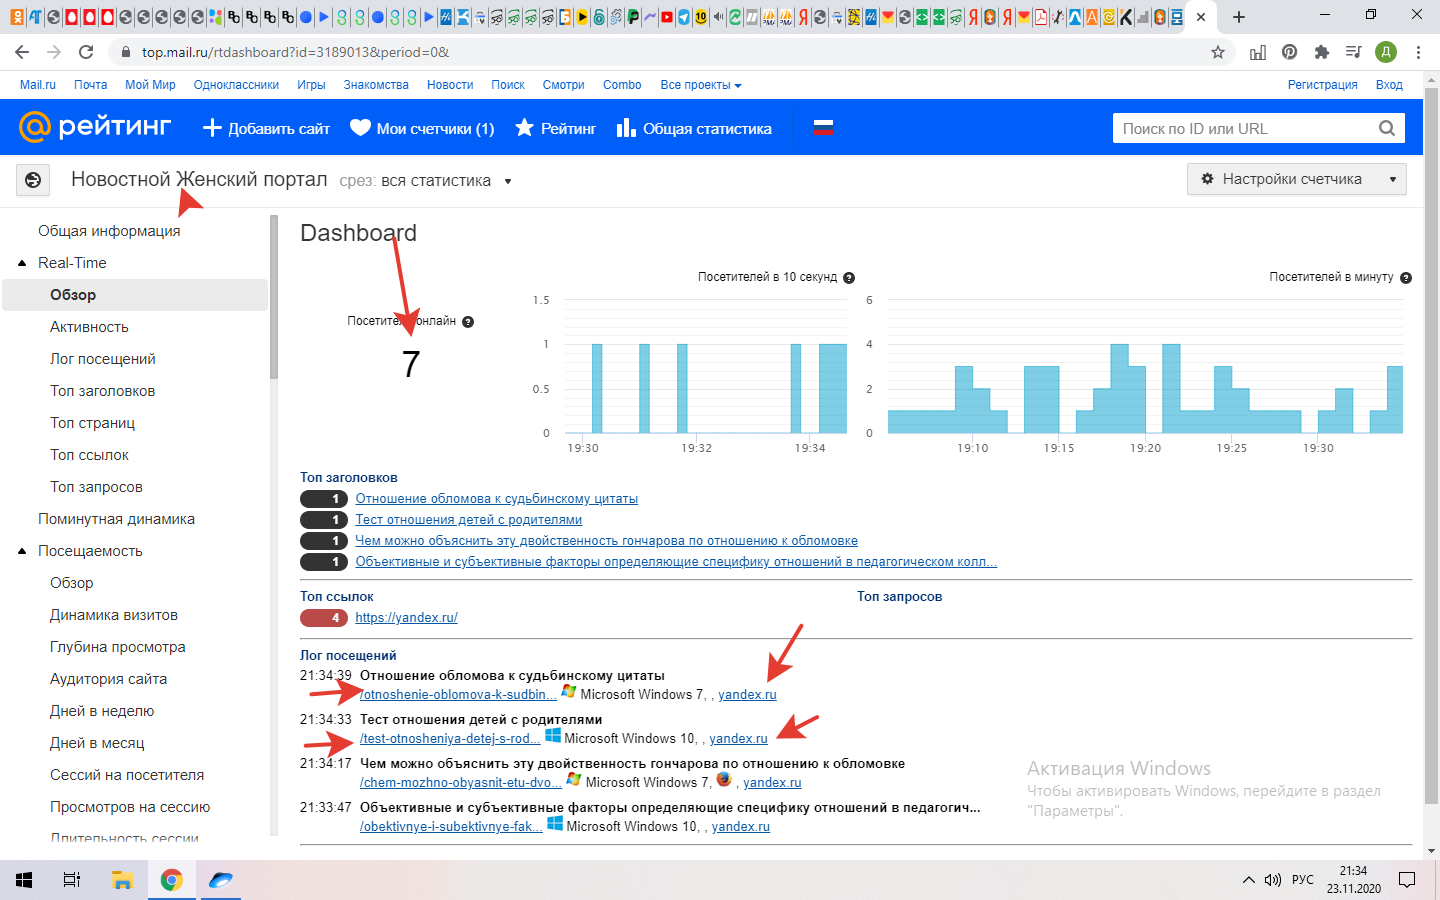Image resolution: width=1440 pixels, height=900 pixels.
Task: Open Общая статистика in the header
Action: 694,128
